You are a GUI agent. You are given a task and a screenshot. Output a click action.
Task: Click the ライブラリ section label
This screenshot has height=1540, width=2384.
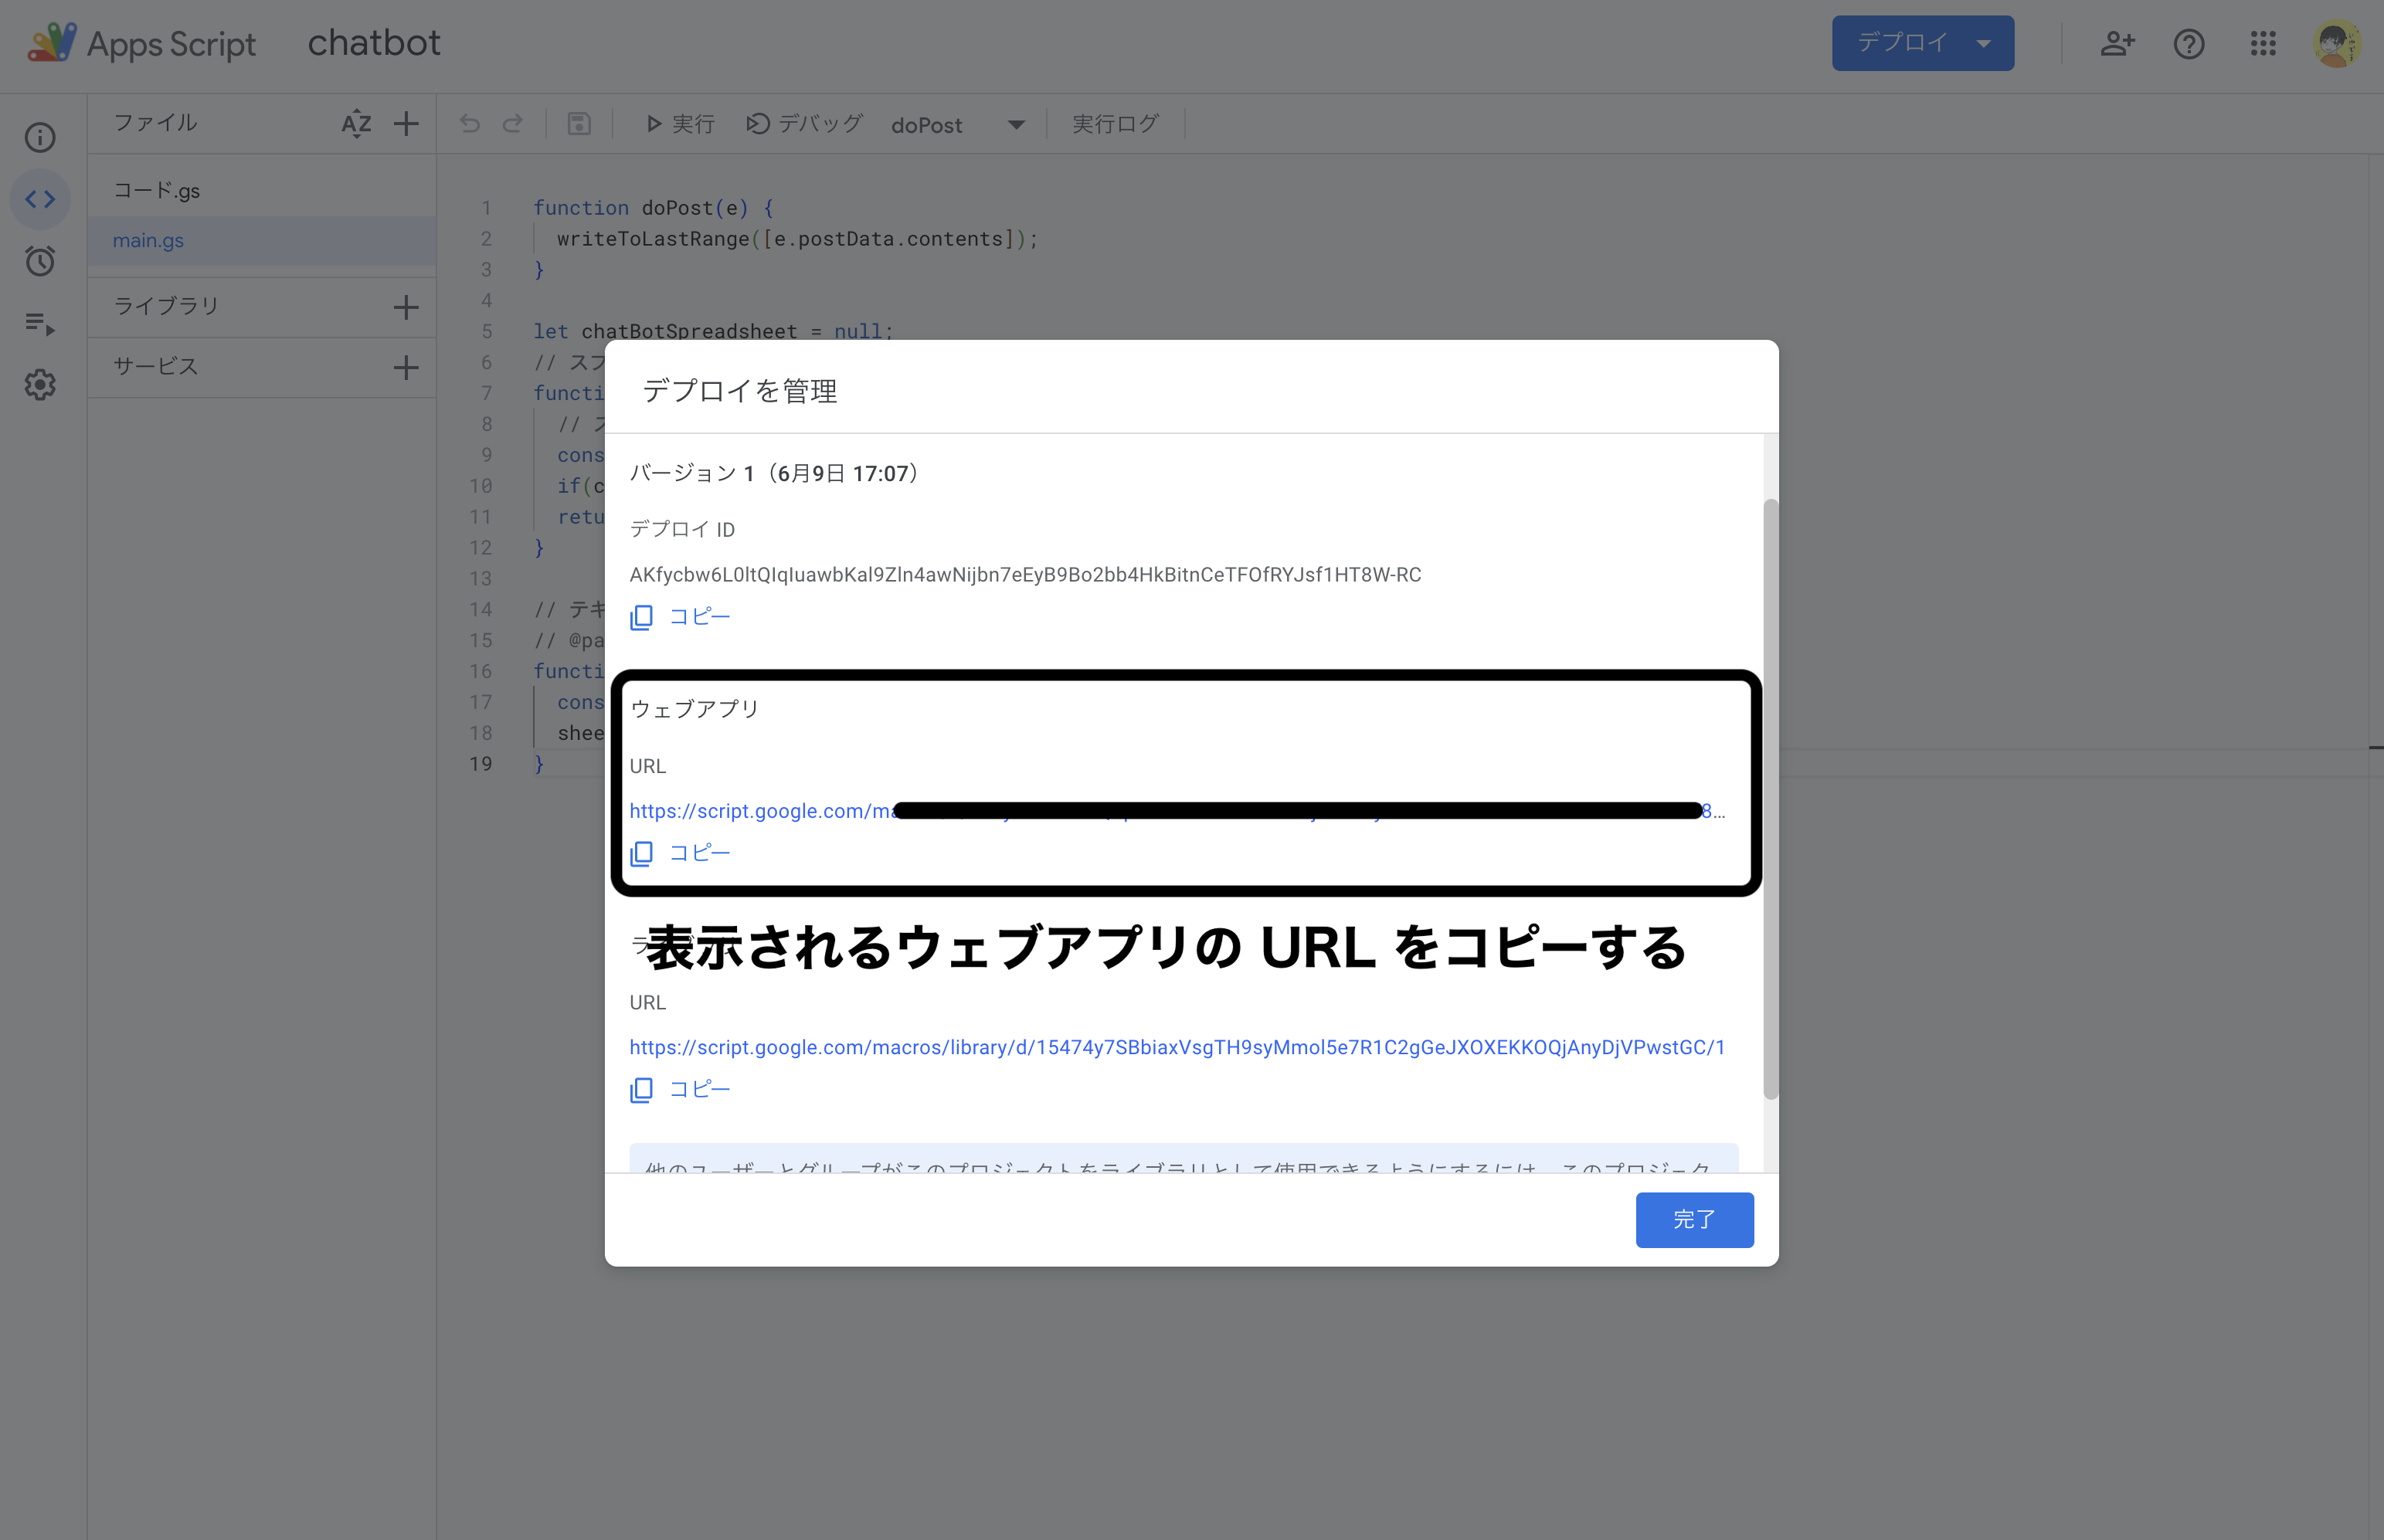coord(166,306)
